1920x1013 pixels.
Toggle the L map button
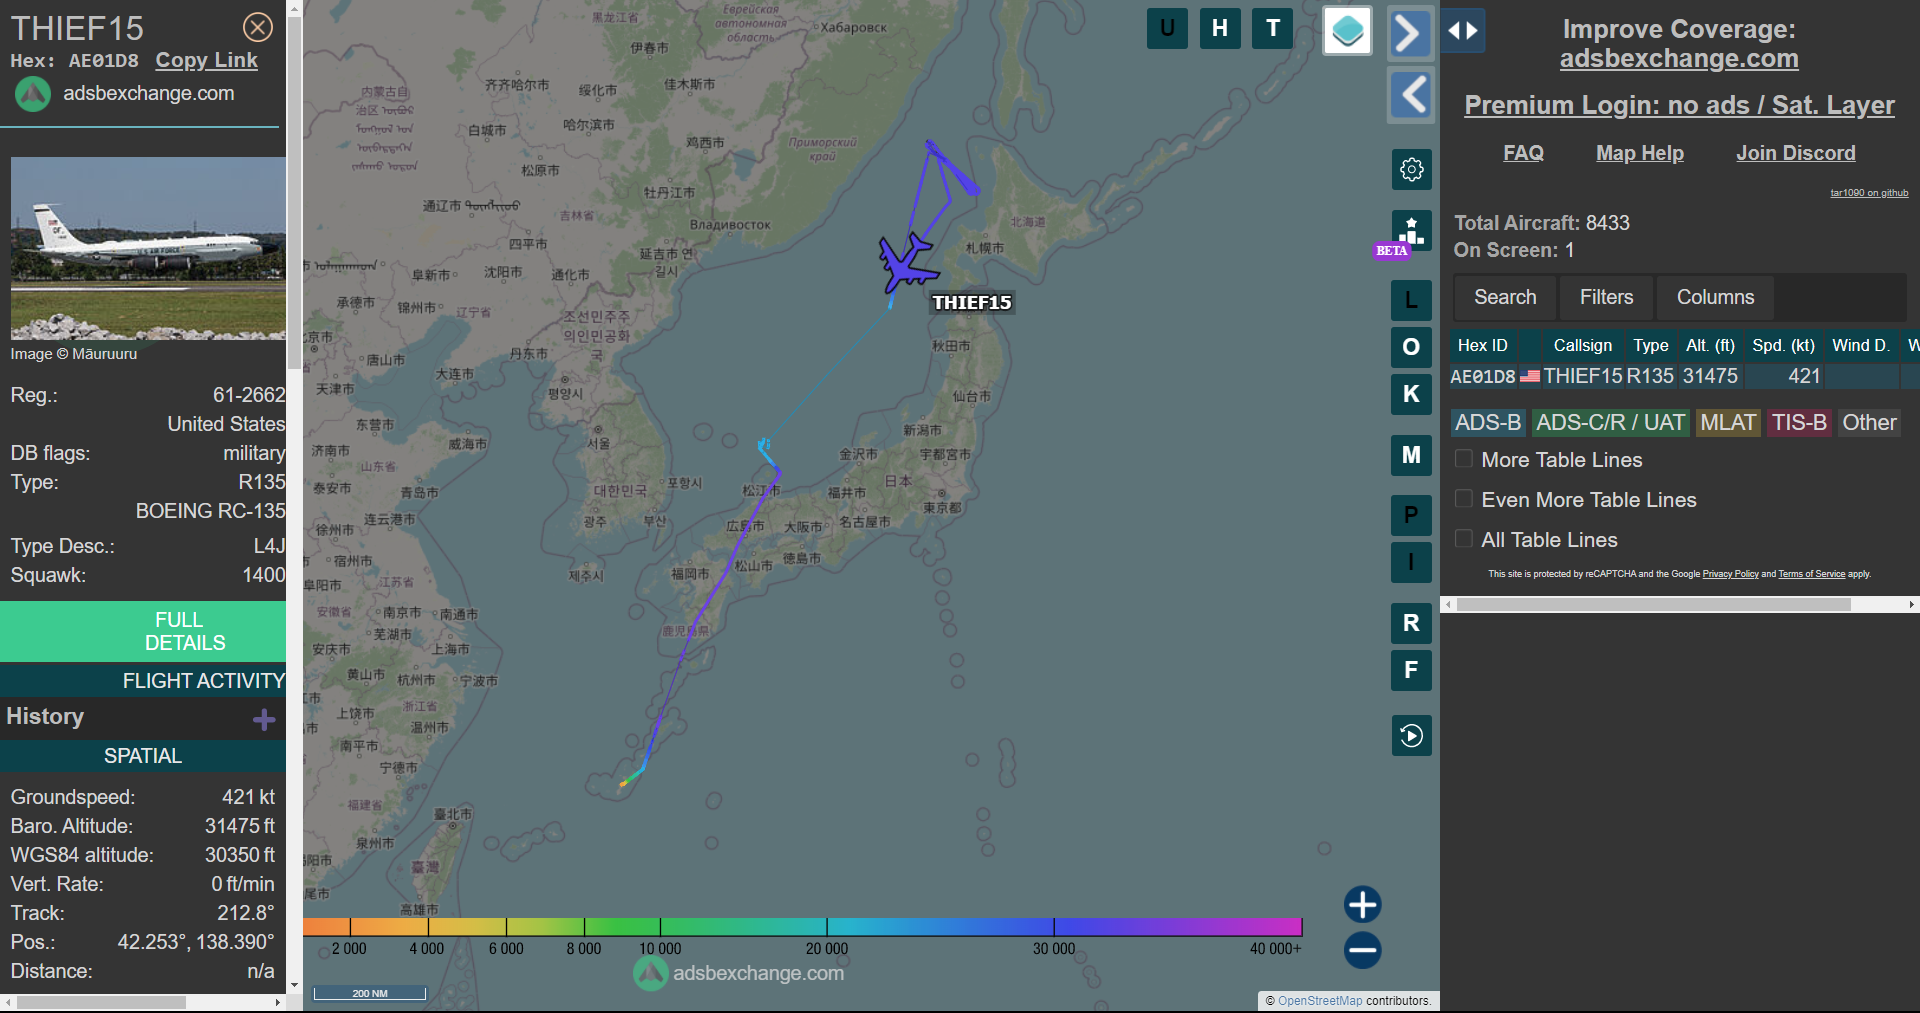[1411, 299]
